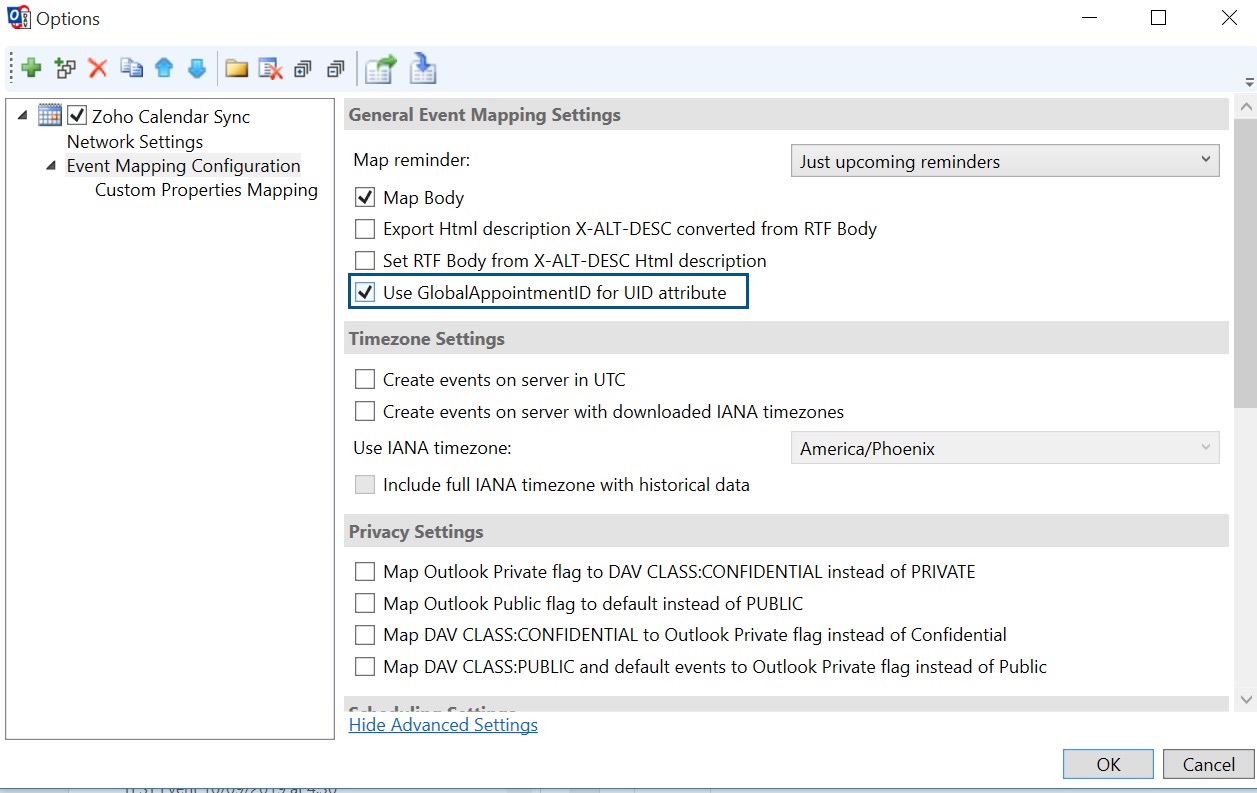Click the Hide Advanced Settings link
1257x793 pixels.
[x=443, y=725]
